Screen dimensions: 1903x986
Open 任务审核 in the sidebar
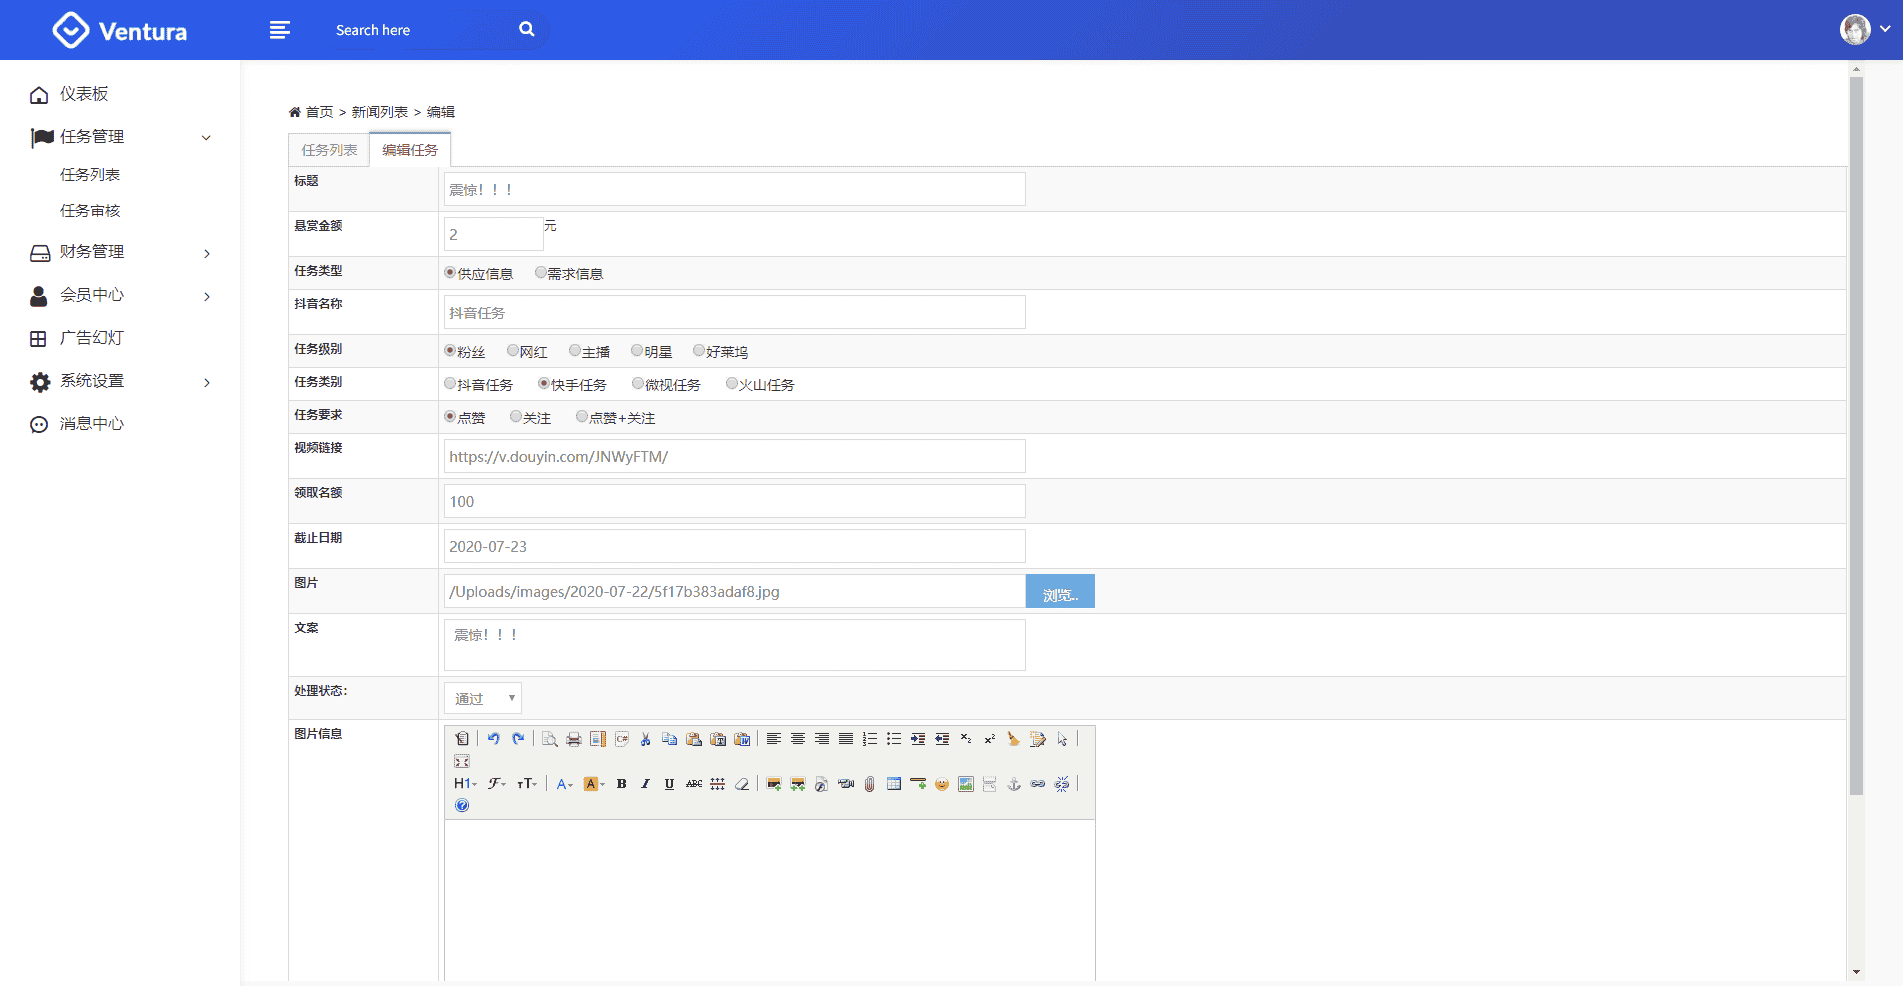tap(90, 211)
